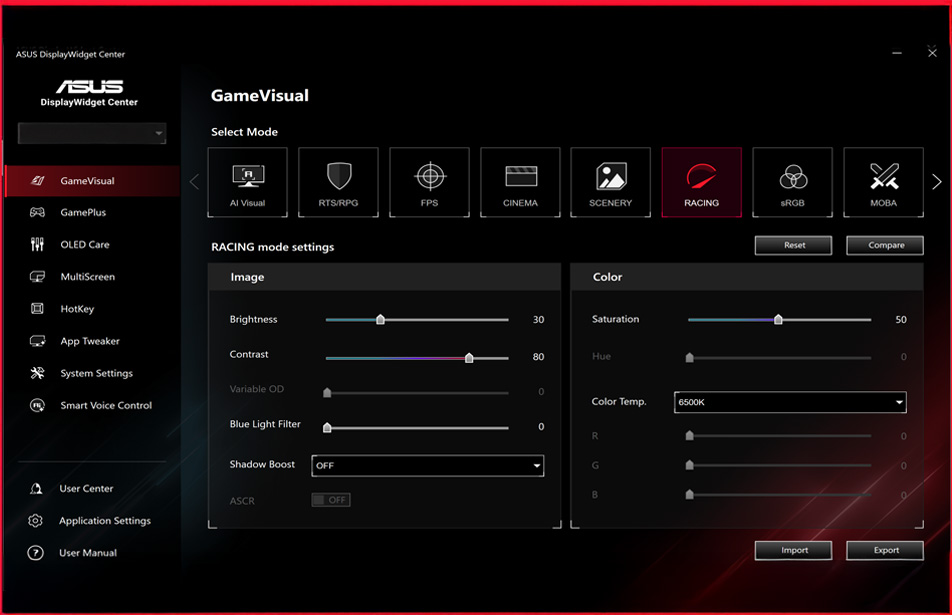Expand the monitor selection dropdown

tap(91, 132)
